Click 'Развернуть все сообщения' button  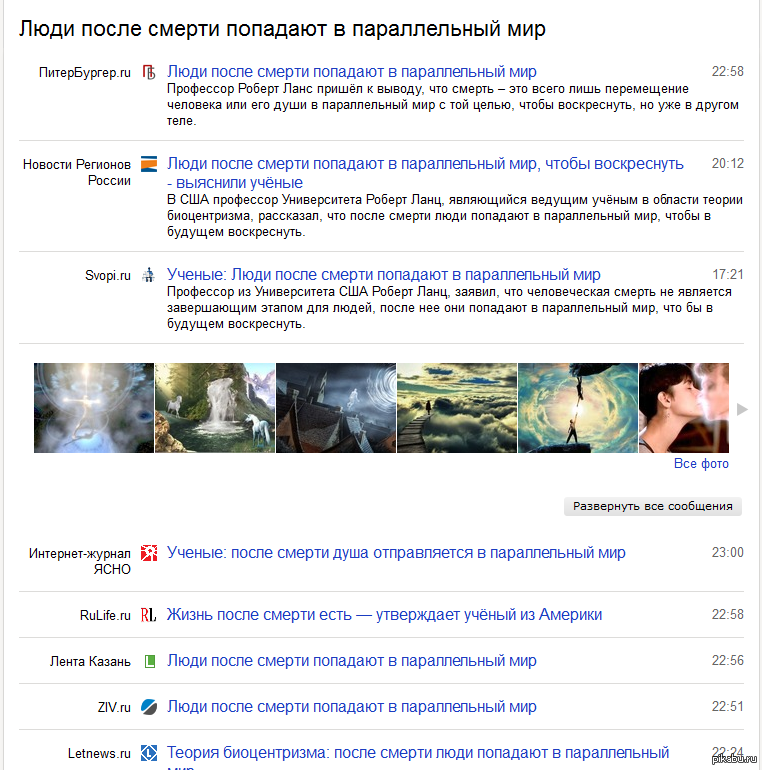[653, 506]
